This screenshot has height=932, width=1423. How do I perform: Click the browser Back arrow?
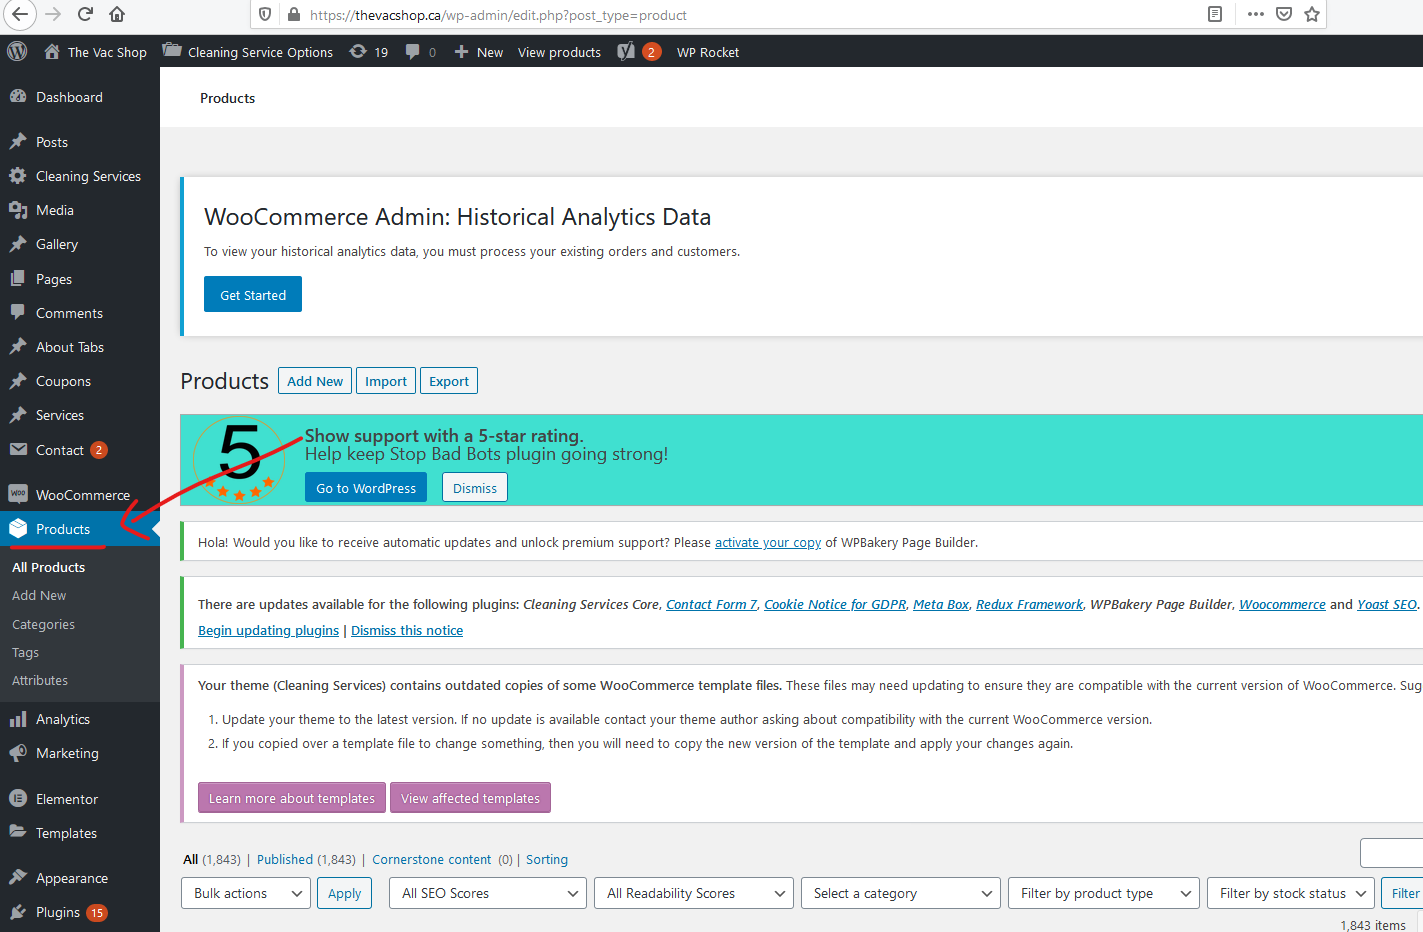pos(20,14)
